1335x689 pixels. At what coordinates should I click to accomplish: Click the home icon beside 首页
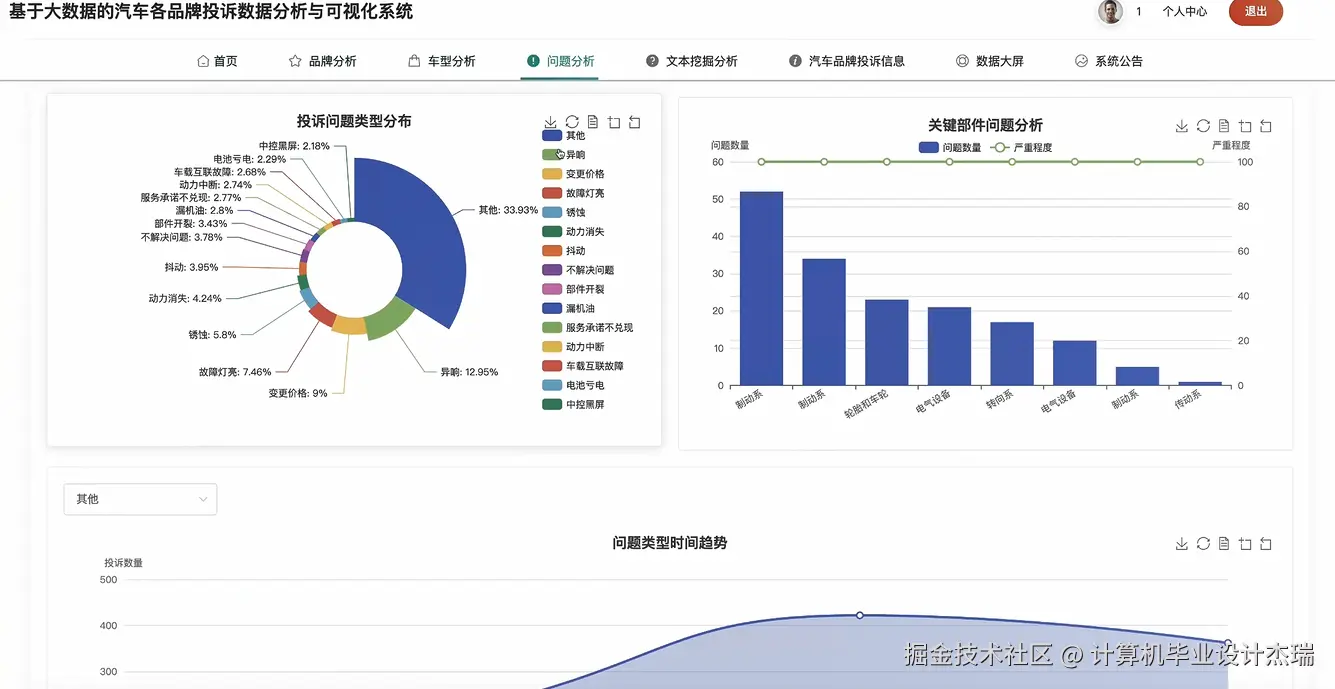pyautogui.click(x=203, y=61)
